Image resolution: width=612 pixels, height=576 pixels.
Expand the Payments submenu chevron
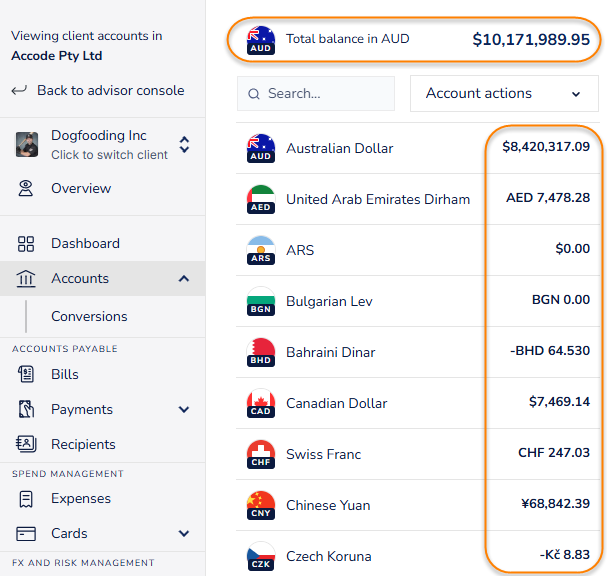click(x=184, y=409)
